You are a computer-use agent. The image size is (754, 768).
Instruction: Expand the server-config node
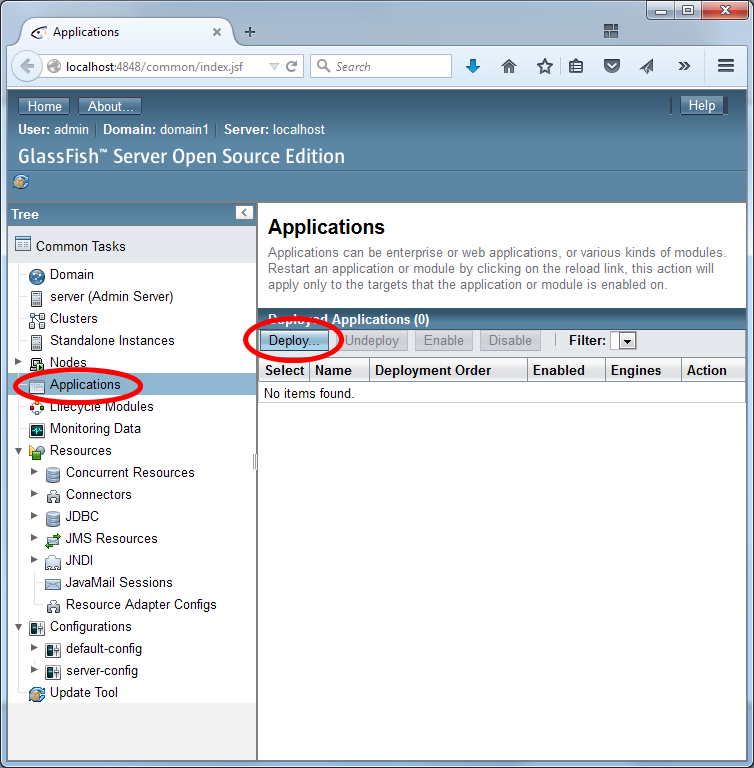34,670
